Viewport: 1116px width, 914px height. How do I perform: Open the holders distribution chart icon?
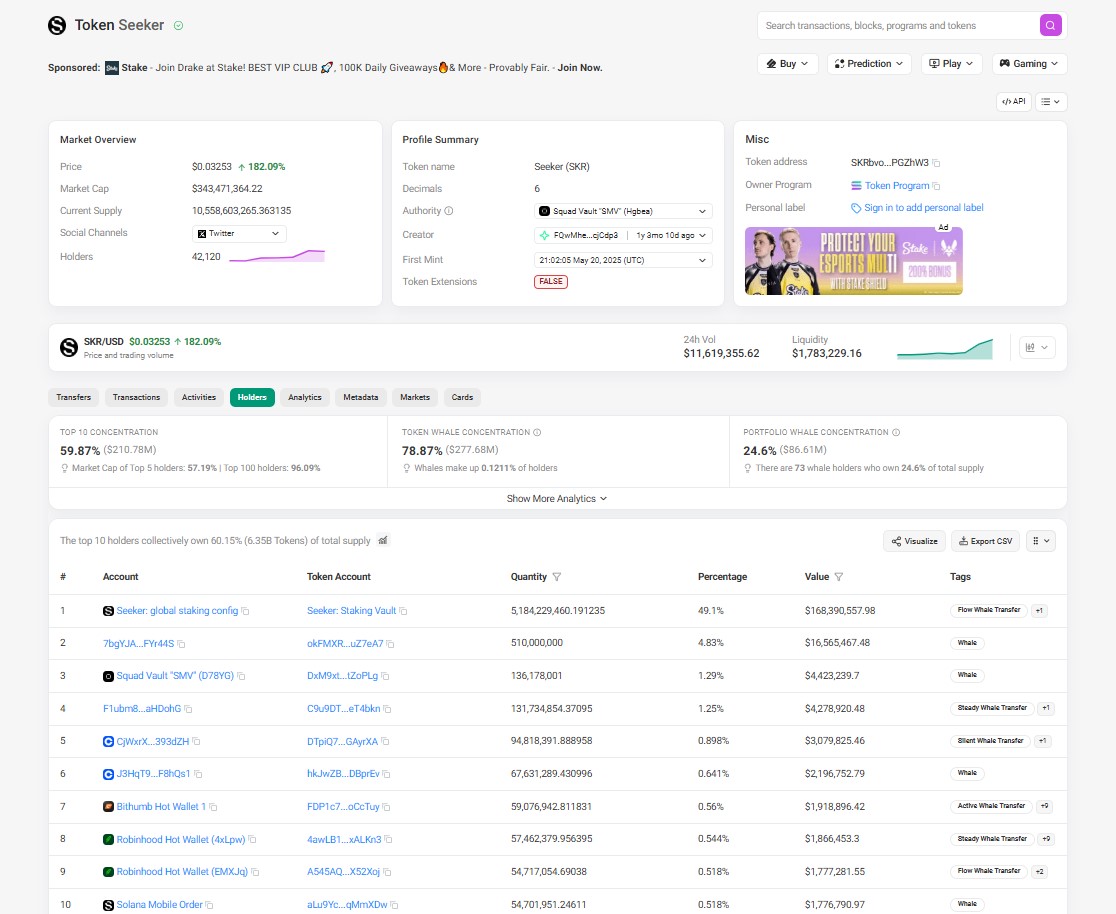coord(383,540)
